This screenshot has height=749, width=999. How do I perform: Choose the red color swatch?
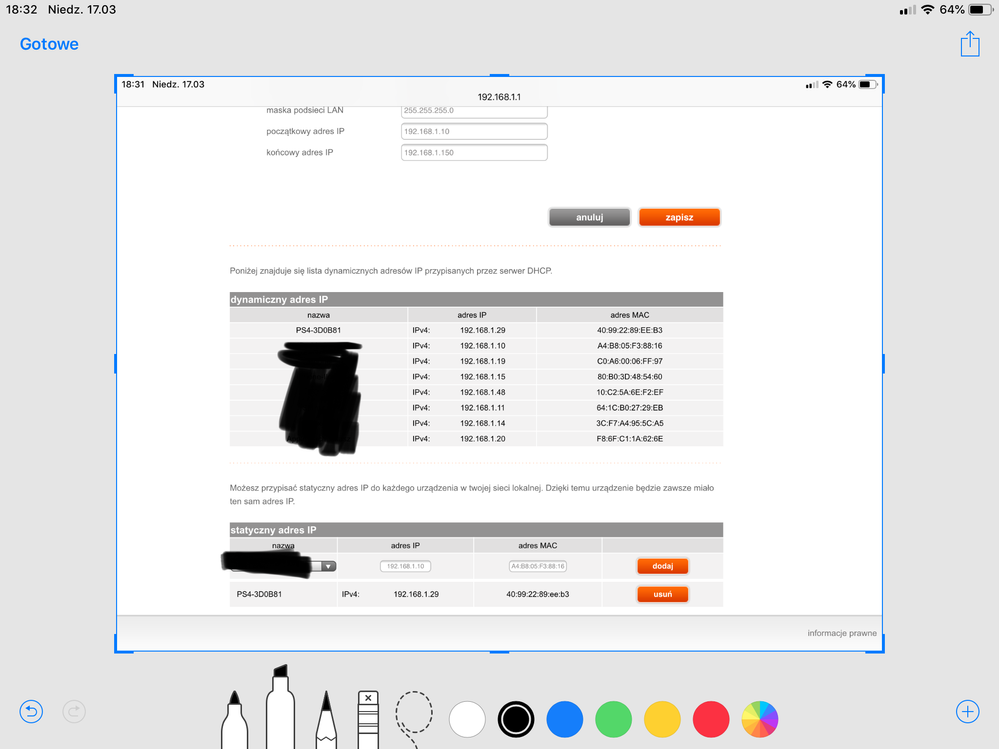coord(711,718)
